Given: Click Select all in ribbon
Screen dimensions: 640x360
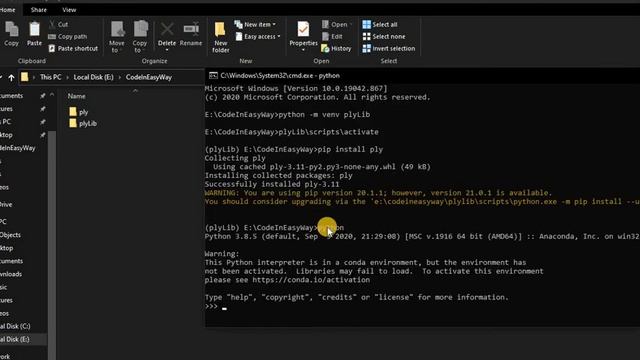Looking at the screenshot, I should pyautogui.click(x=380, y=24).
